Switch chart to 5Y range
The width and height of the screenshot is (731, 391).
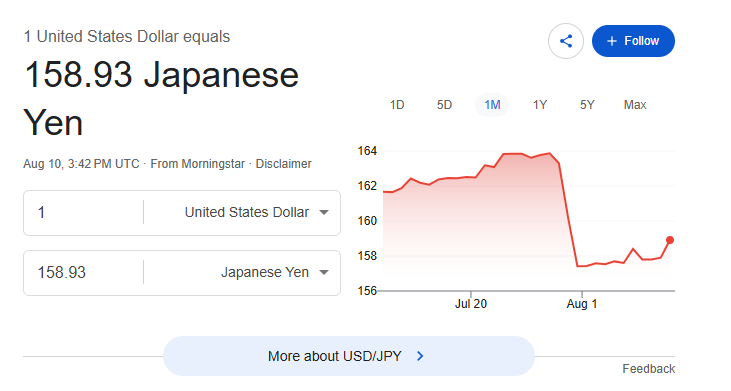[587, 105]
